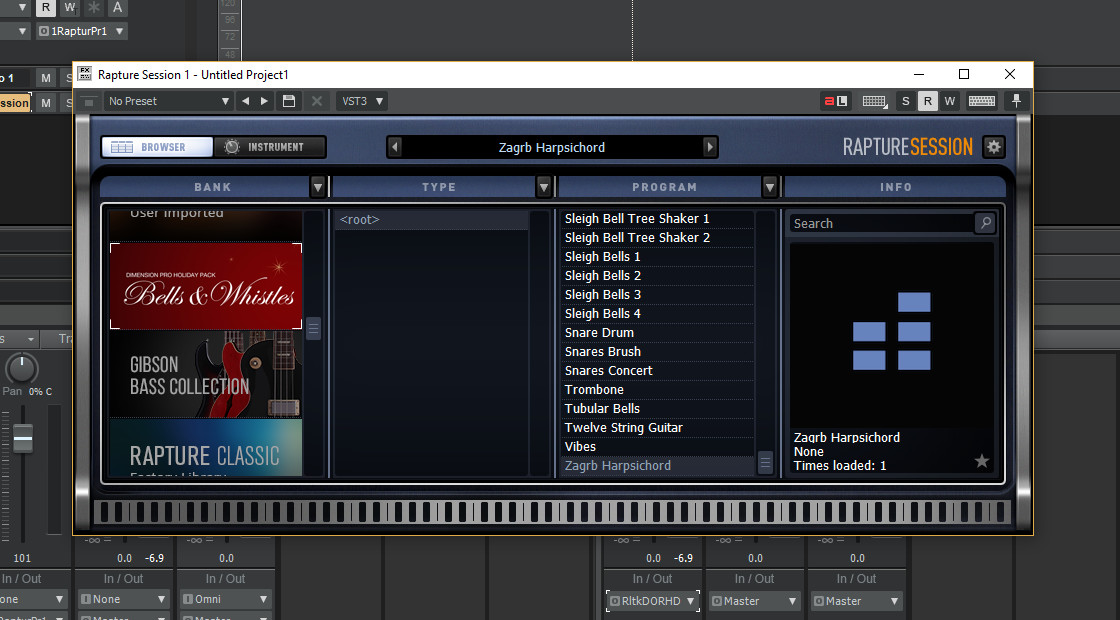
Task: Switch to the BROWSER tab
Action: pos(156,146)
